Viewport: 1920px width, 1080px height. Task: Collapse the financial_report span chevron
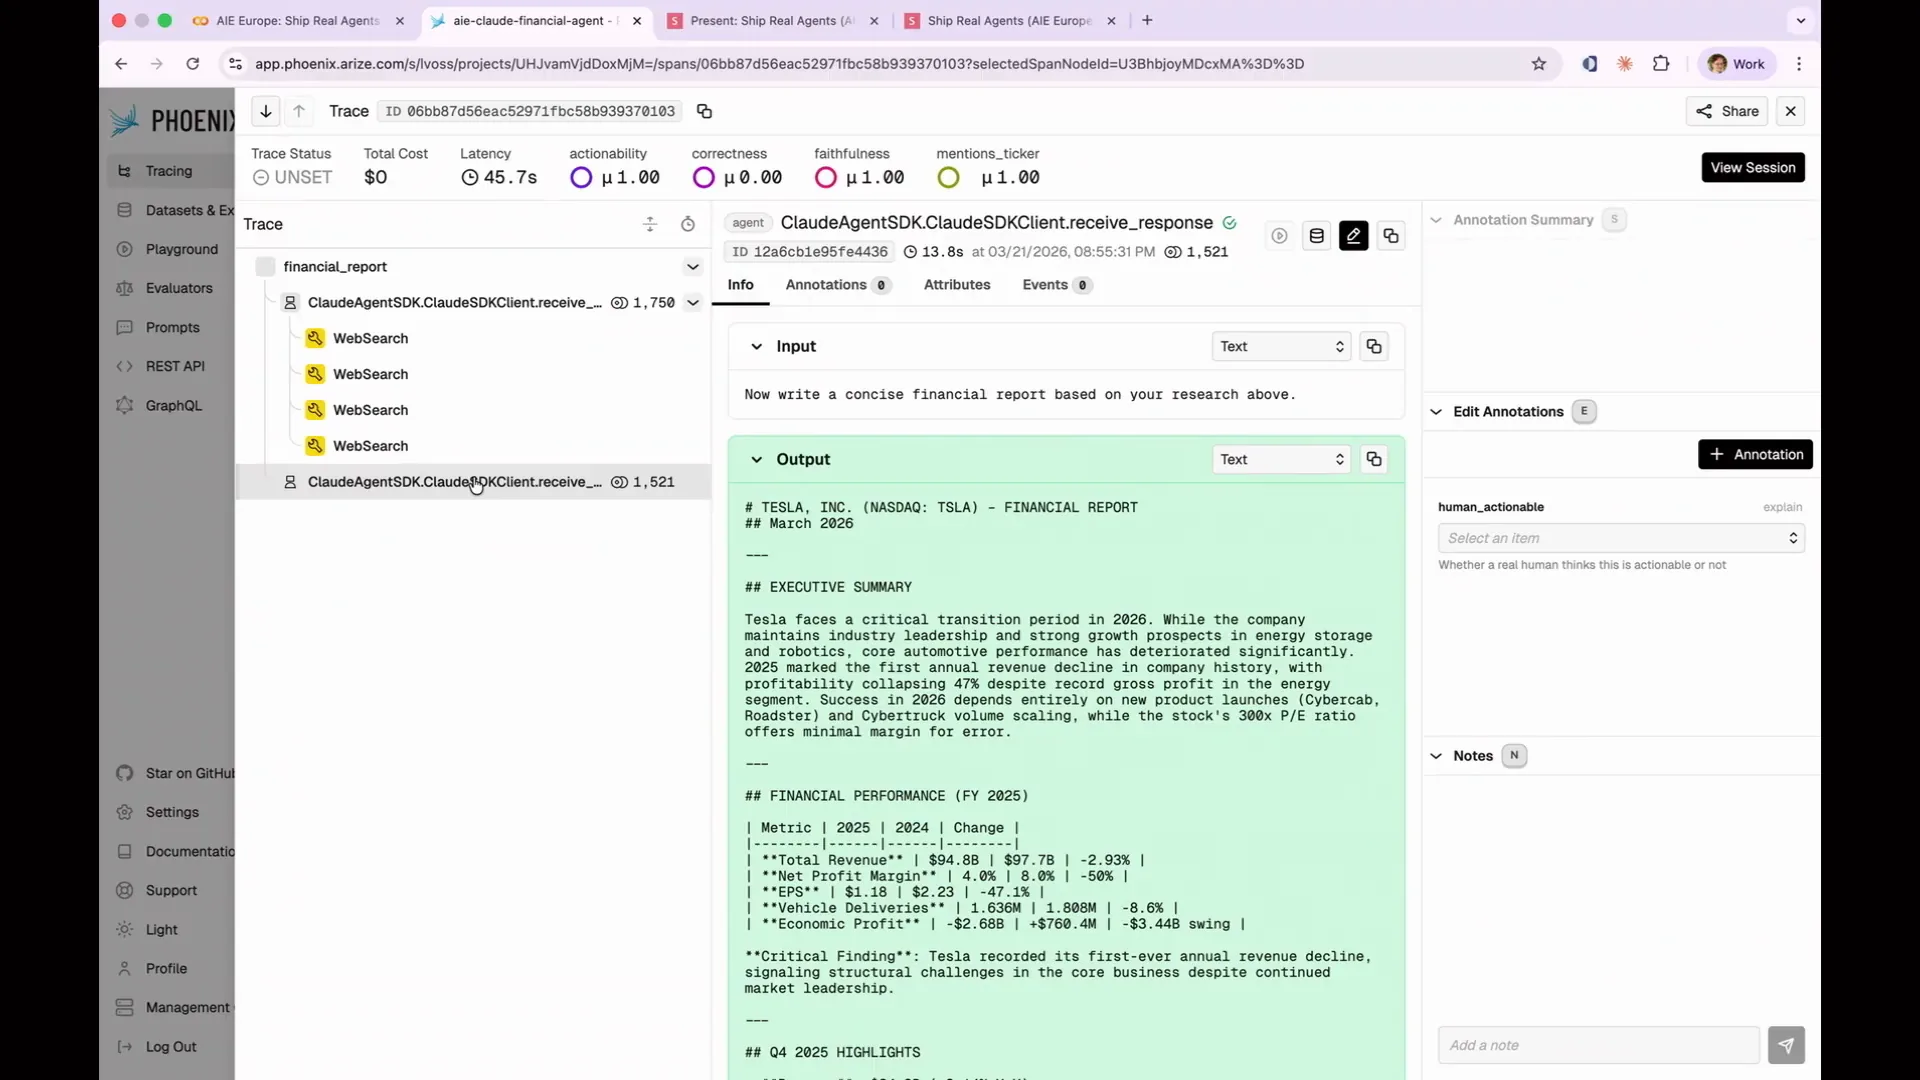pyautogui.click(x=692, y=267)
